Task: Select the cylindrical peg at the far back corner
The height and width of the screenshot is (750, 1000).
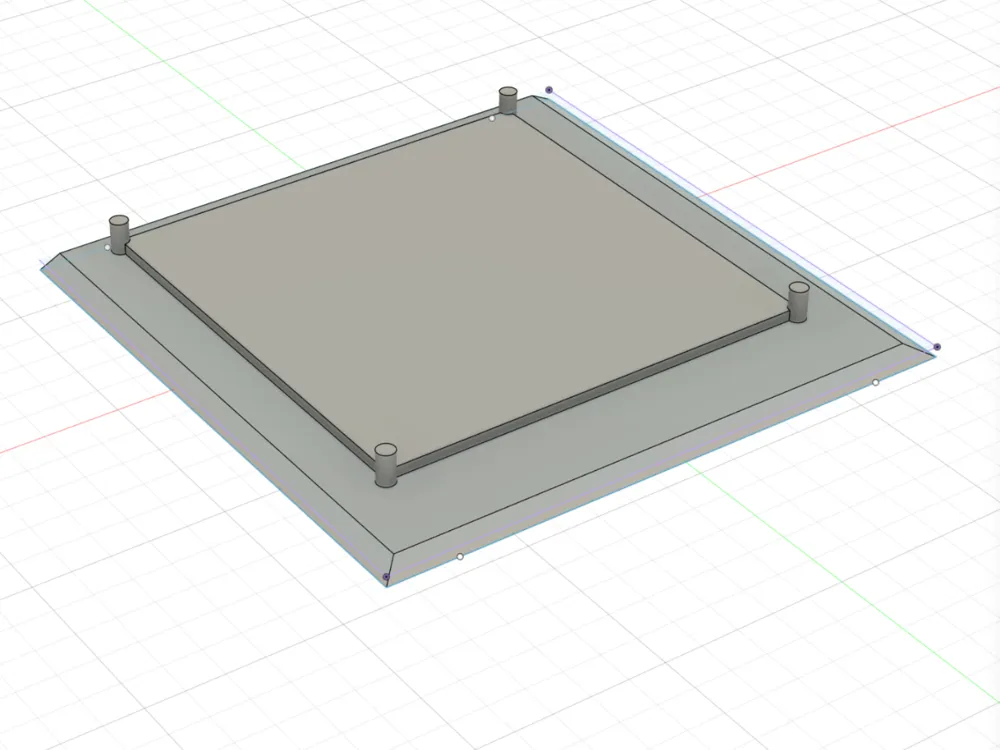Action: [x=508, y=100]
